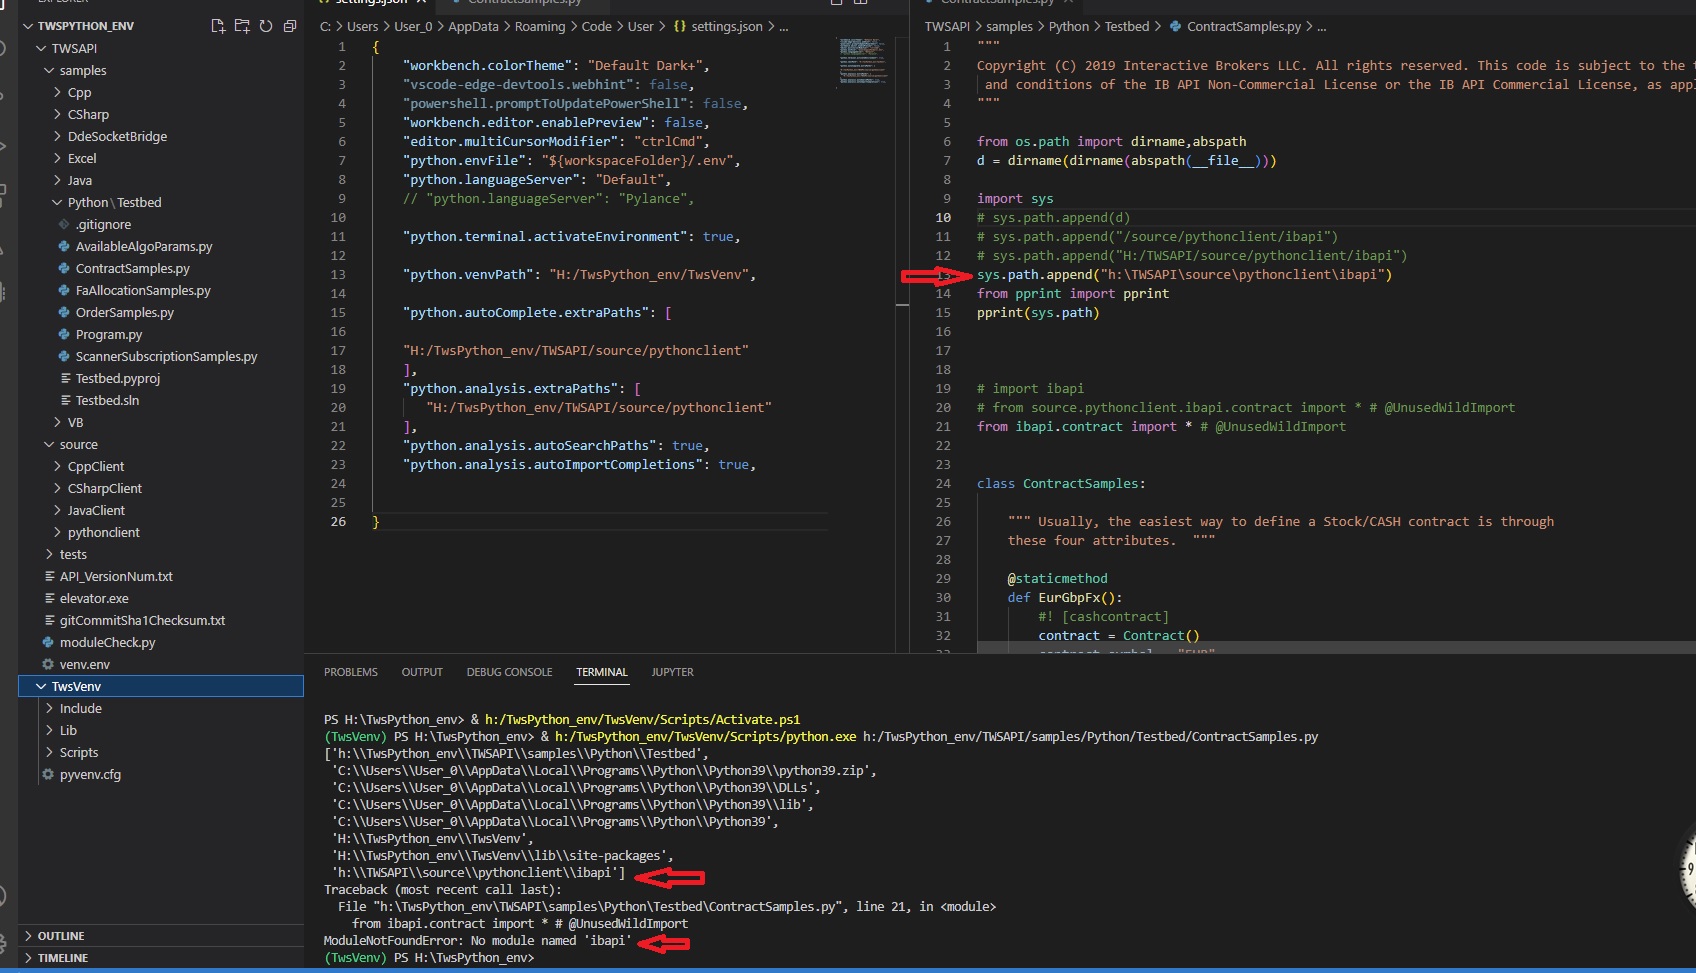Click the ContractSamples.py path link in traceback
Viewport: 1696px width, 973px height.
[608, 906]
